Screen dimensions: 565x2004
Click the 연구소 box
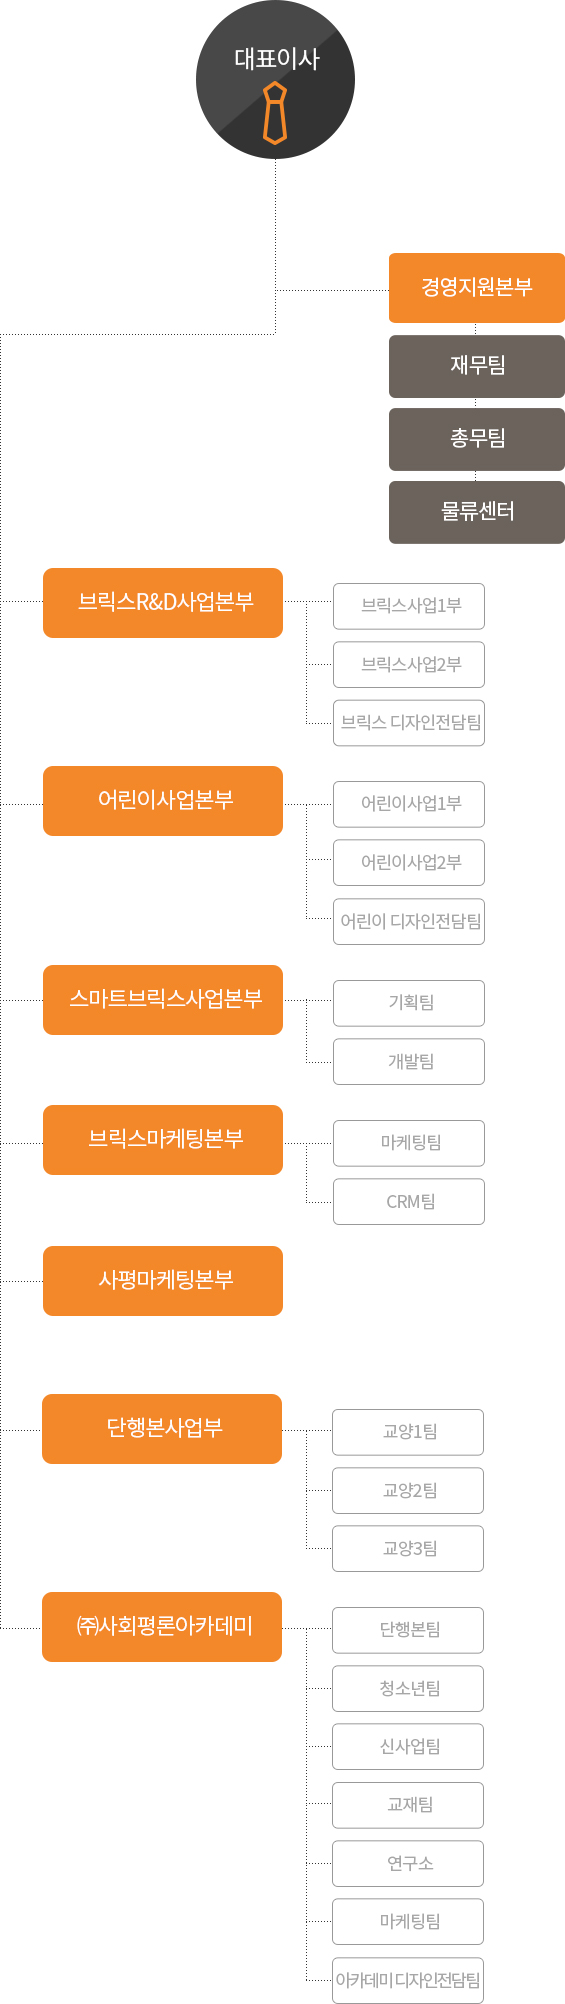click(x=408, y=1864)
